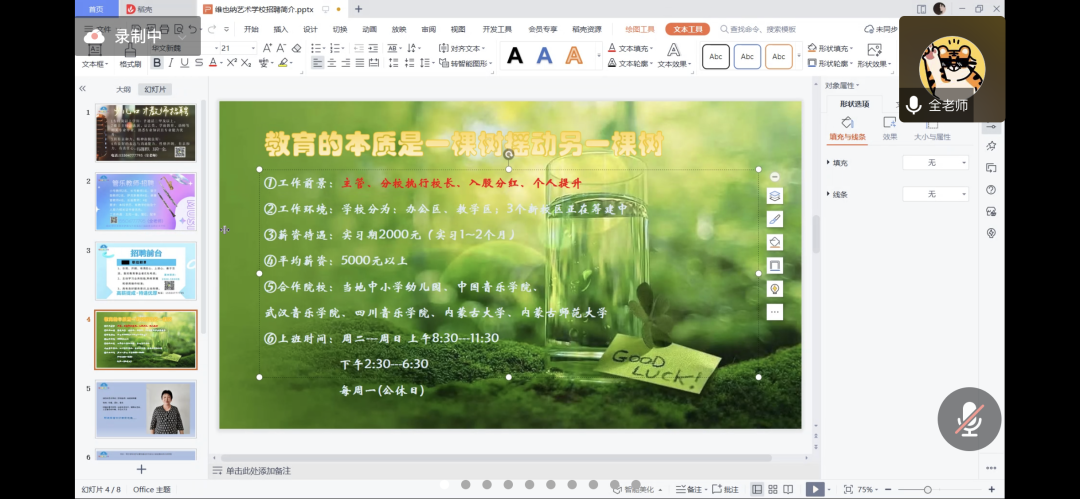The height and width of the screenshot is (499, 1080).
Task: Open 文本填充 dropdown
Action: (632, 49)
